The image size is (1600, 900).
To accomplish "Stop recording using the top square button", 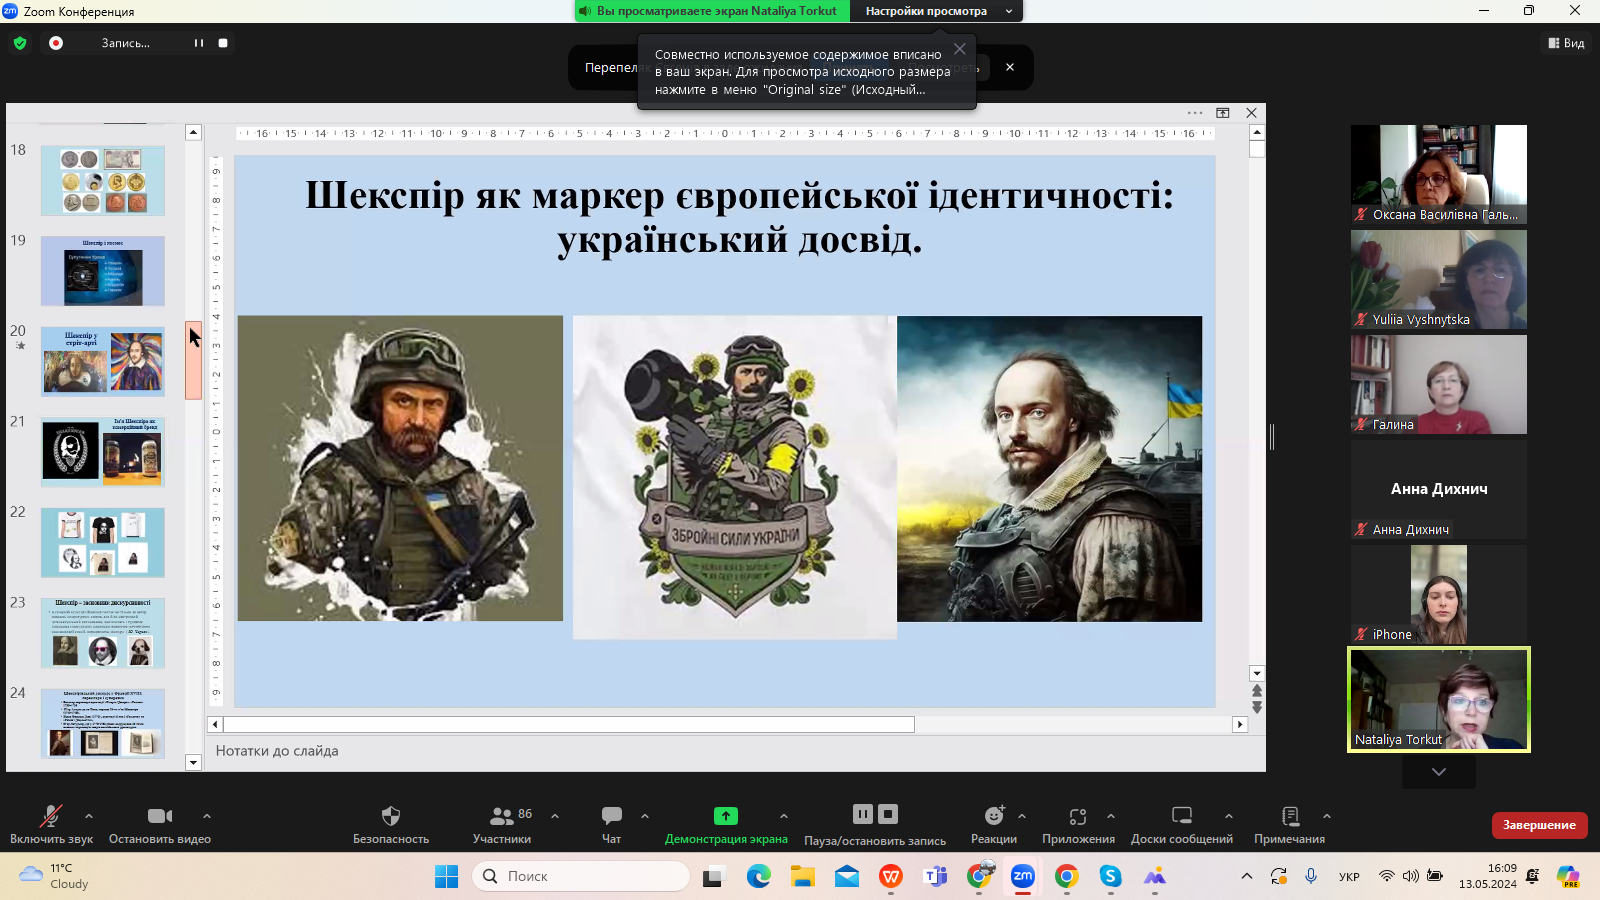I will point(223,43).
